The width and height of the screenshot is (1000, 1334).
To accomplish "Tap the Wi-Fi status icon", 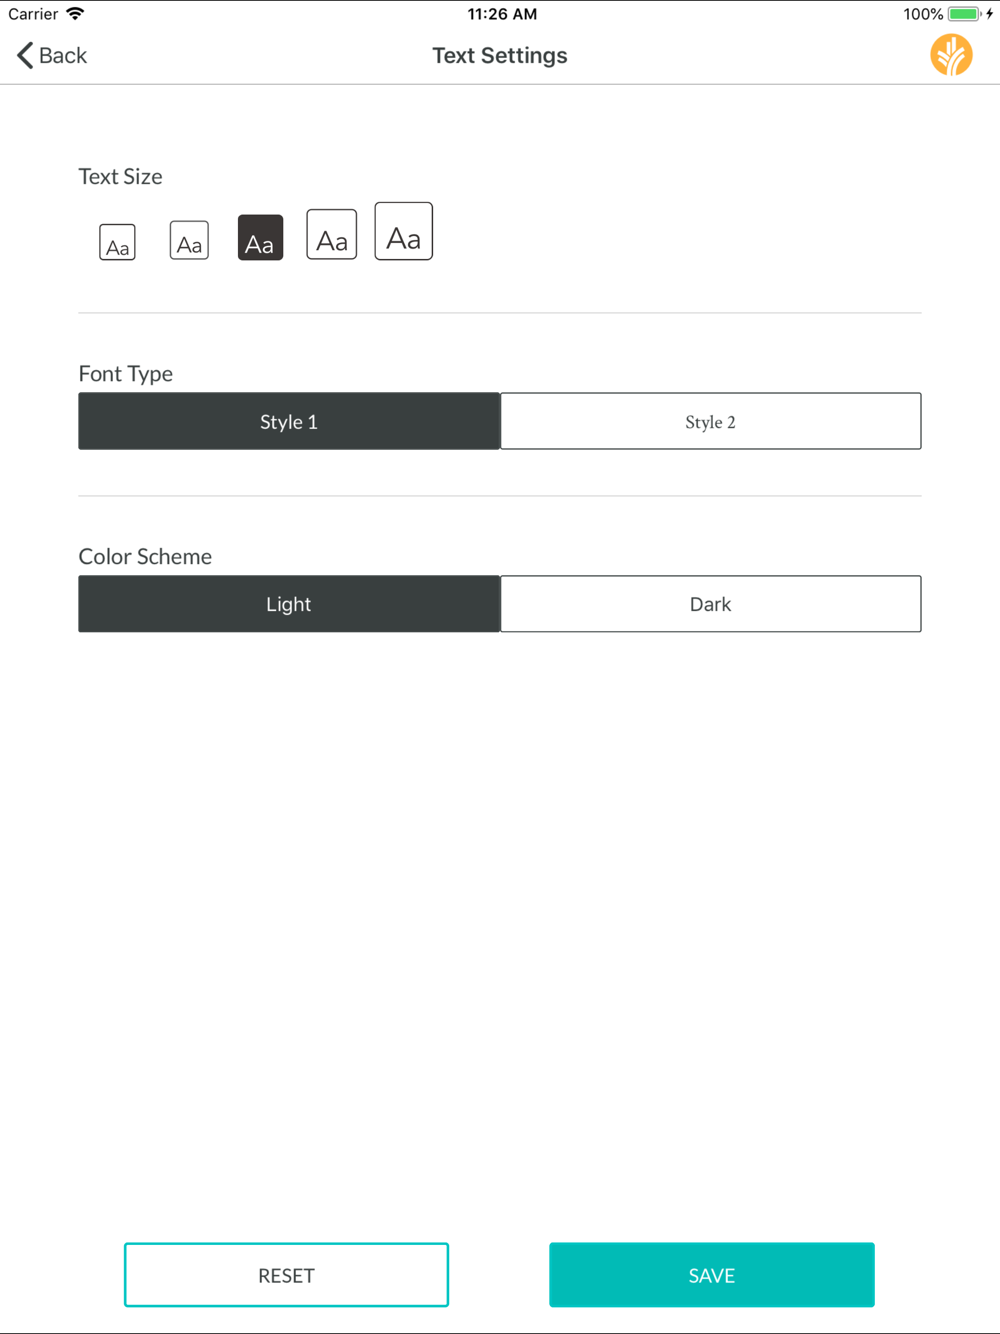I will pyautogui.click(x=75, y=14).
